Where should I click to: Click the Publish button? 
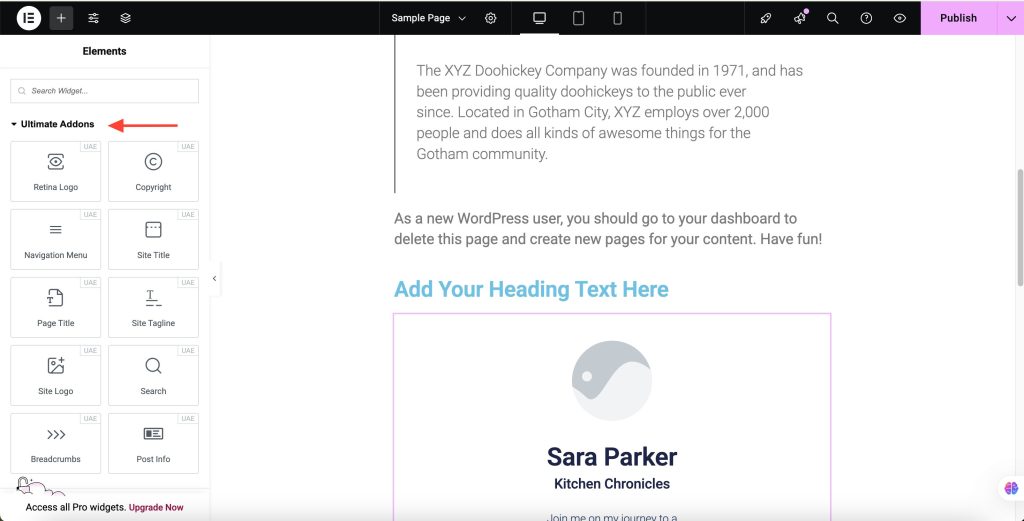tap(958, 18)
